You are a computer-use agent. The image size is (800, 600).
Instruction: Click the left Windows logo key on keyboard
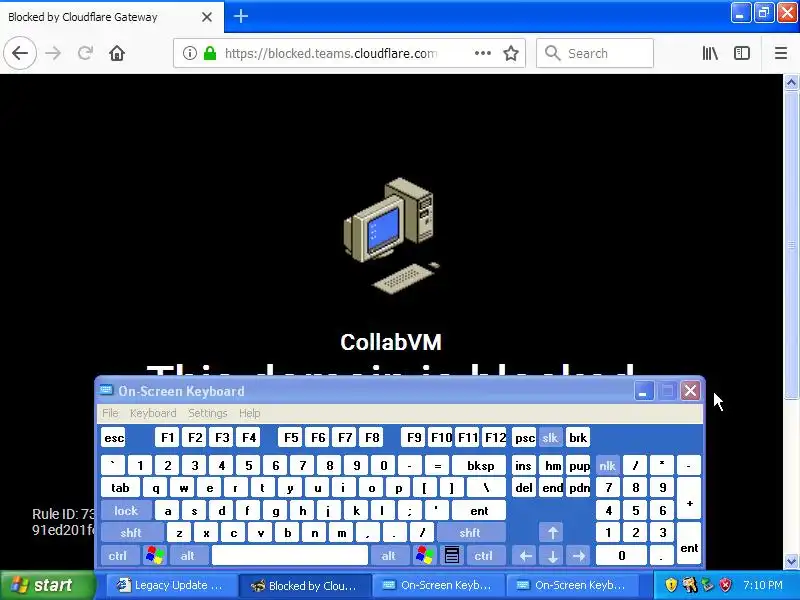pyautogui.click(x=155, y=556)
